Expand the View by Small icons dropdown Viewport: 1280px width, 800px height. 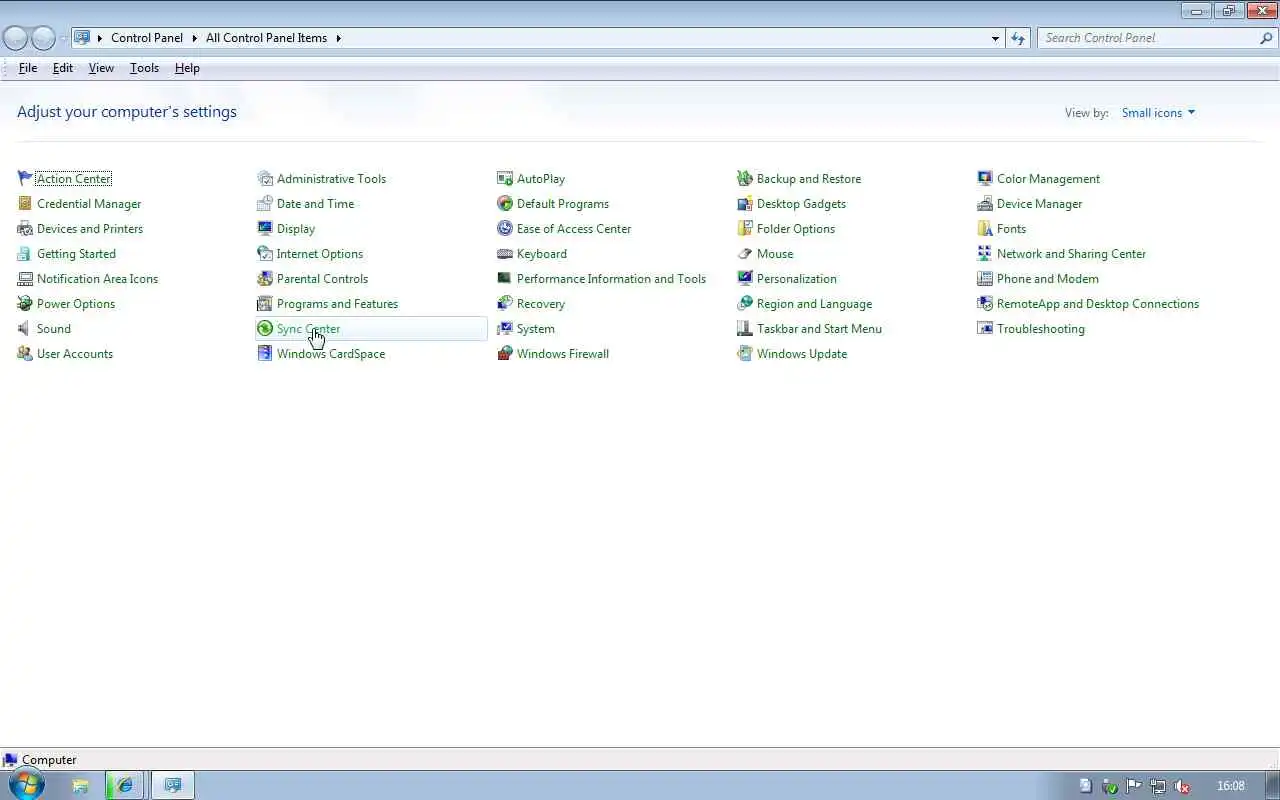pos(1158,113)
